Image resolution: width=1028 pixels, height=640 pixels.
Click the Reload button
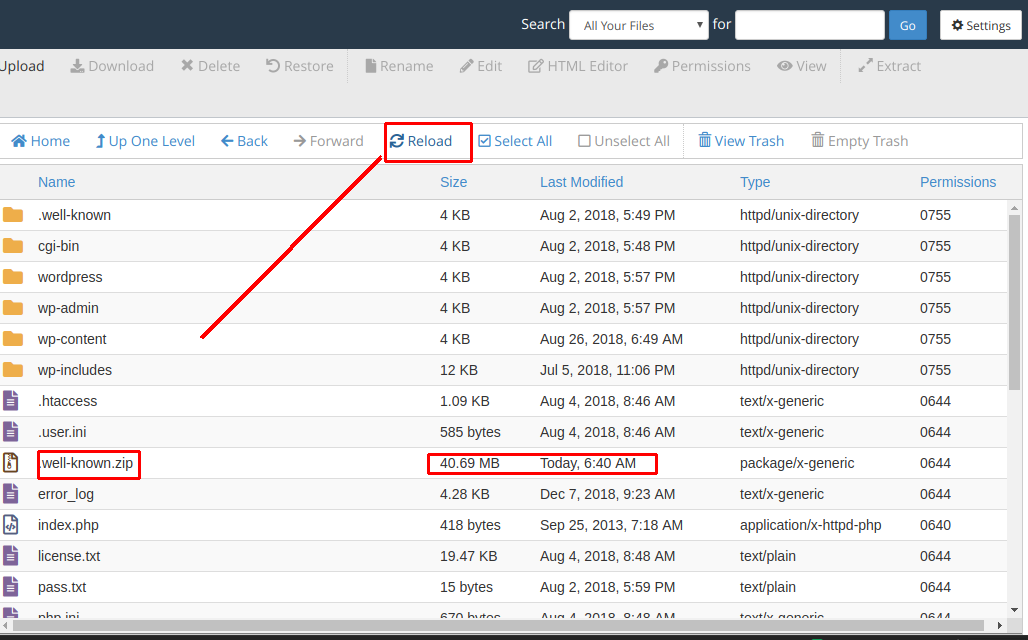click(421, 141)
